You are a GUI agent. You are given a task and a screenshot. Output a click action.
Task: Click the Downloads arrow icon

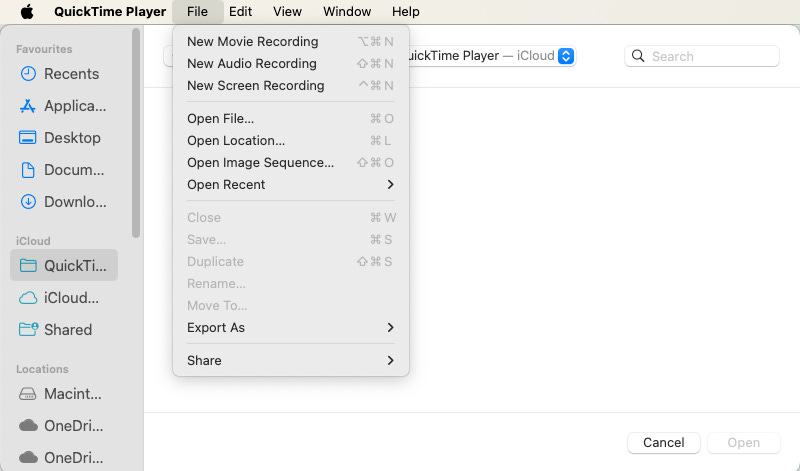(x=28, y=202)
